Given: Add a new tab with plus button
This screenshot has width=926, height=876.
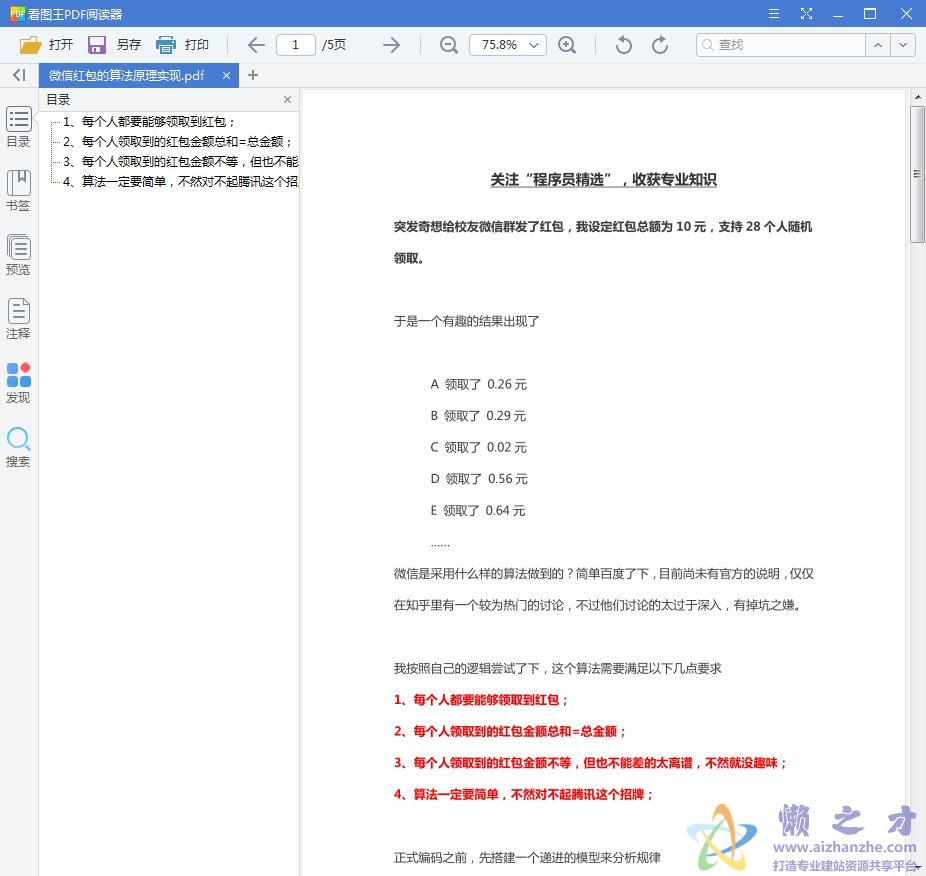Looking at the screenshot, I should point(253,75).
